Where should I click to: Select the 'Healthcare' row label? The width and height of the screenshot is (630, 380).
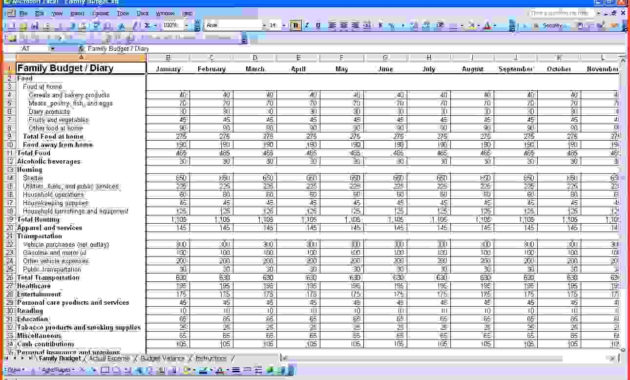34,286
